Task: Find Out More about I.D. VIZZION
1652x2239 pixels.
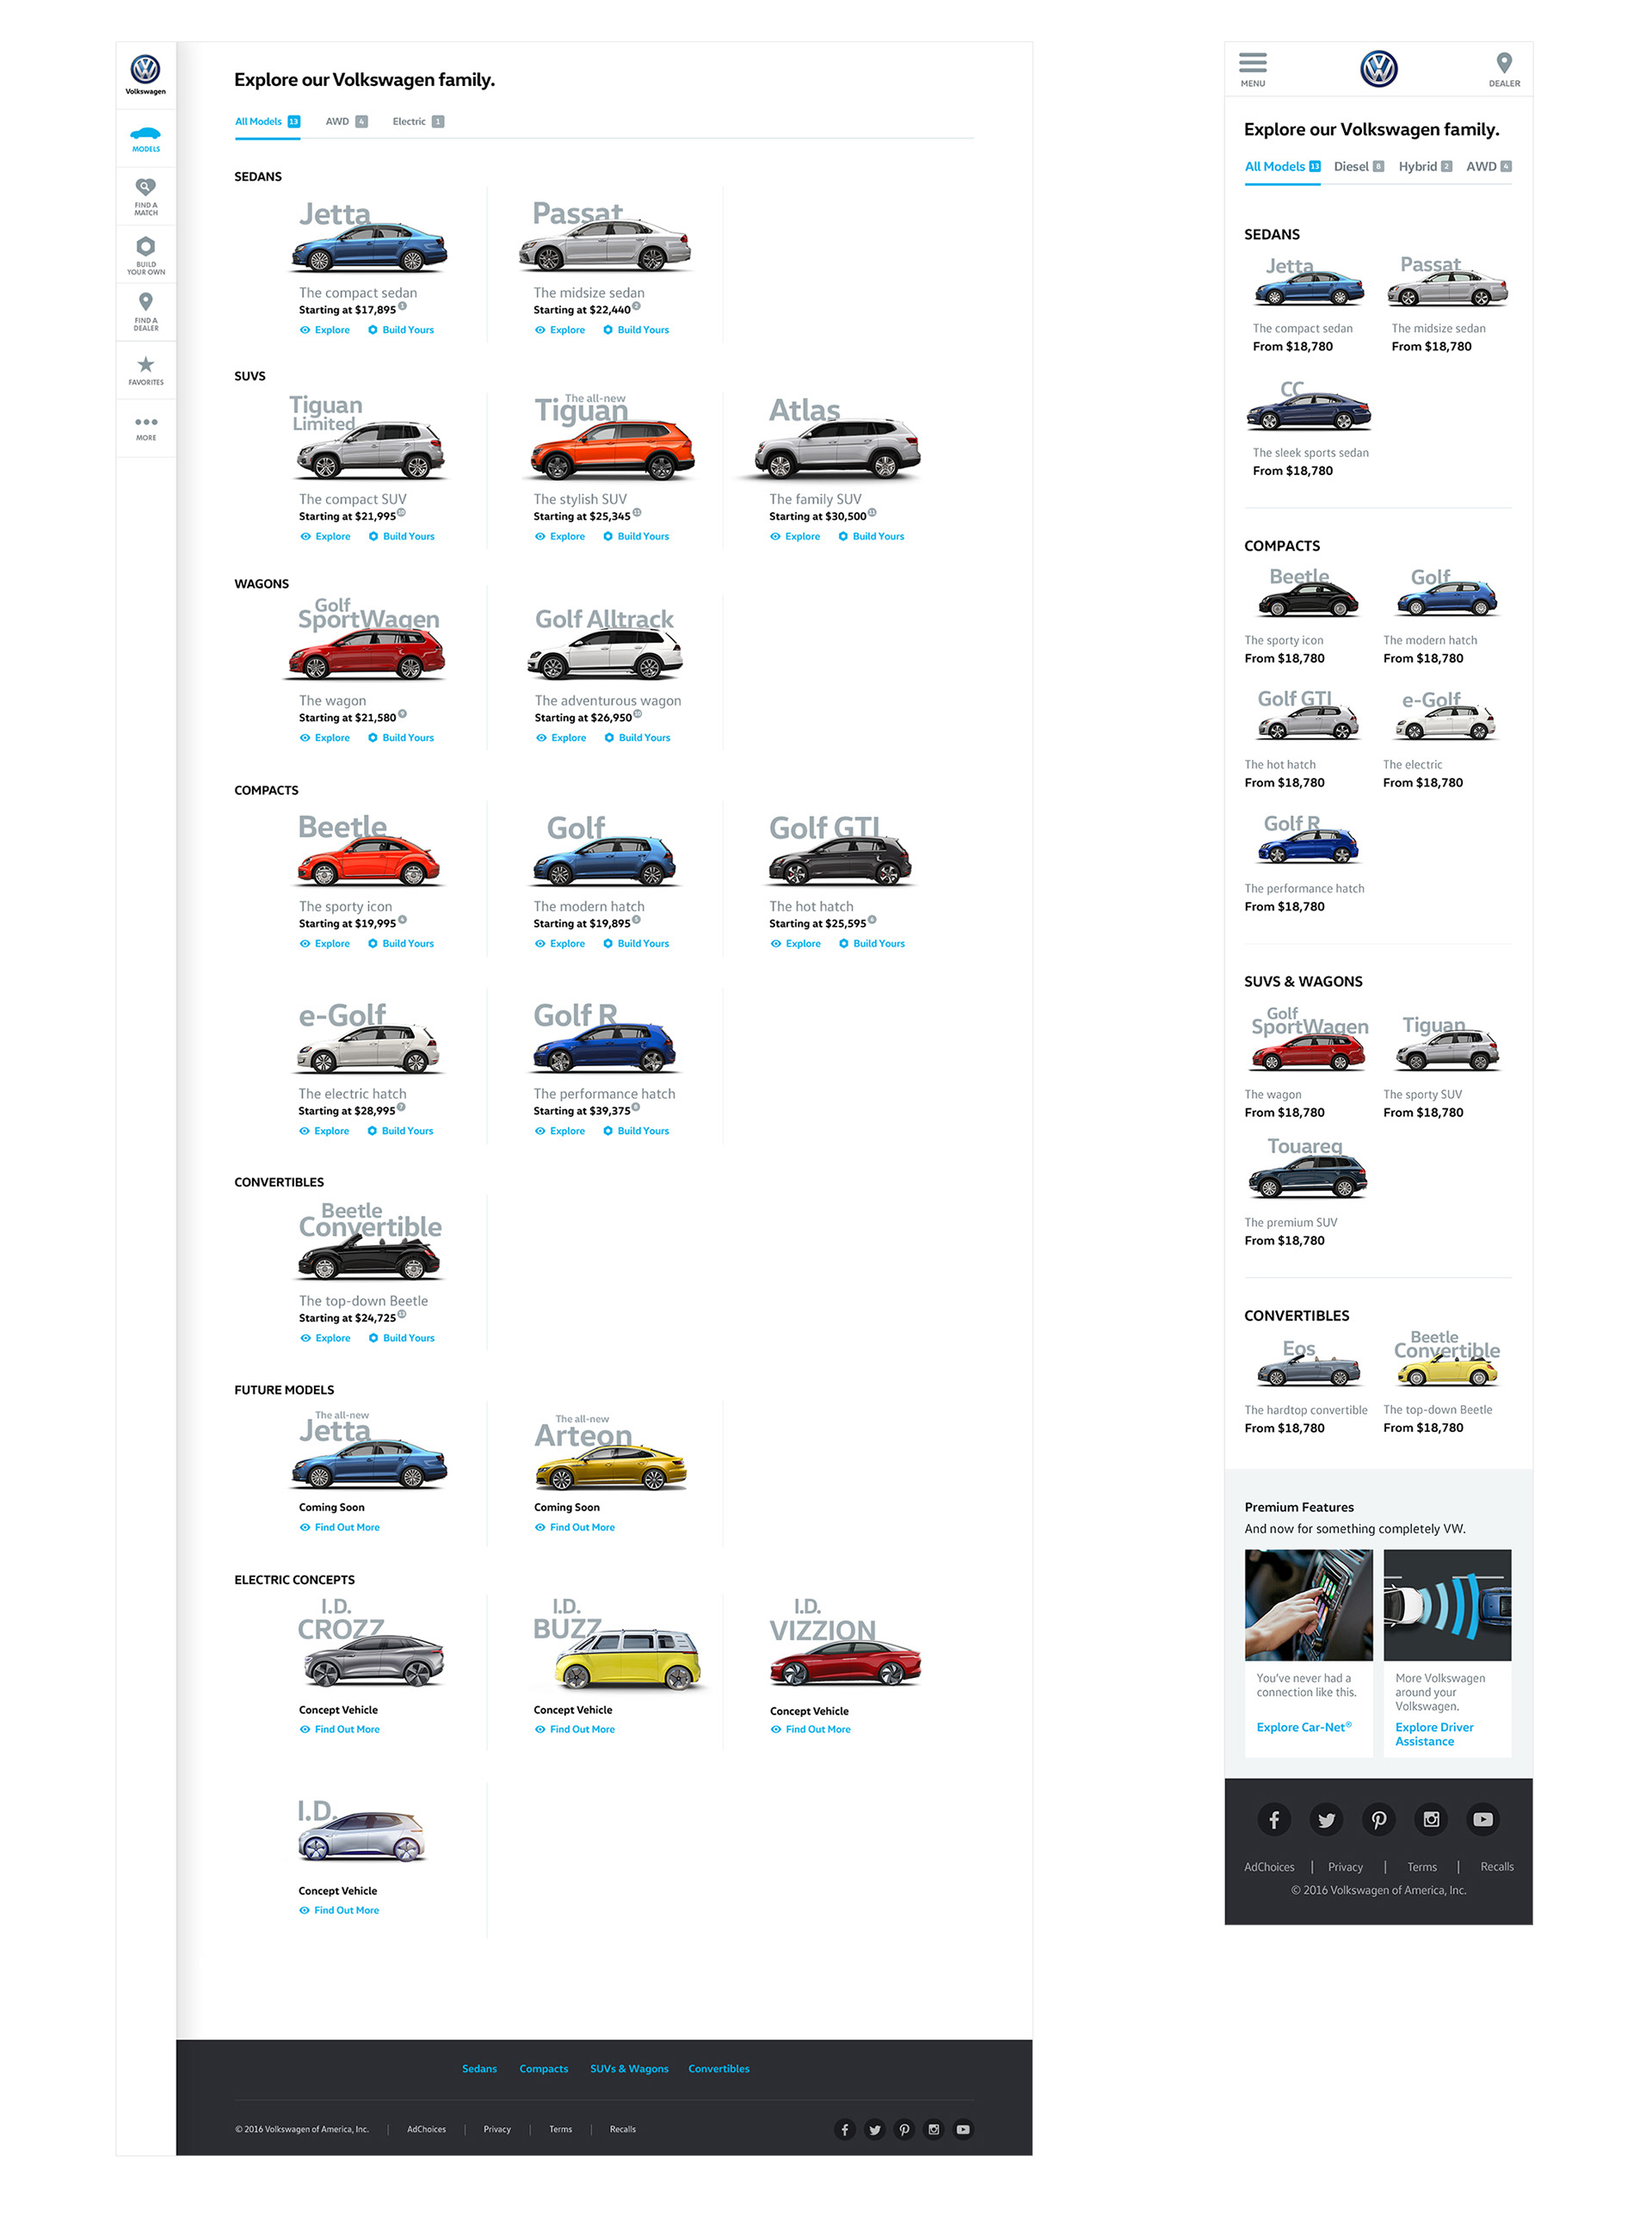Action: [x=810, y=1729]
